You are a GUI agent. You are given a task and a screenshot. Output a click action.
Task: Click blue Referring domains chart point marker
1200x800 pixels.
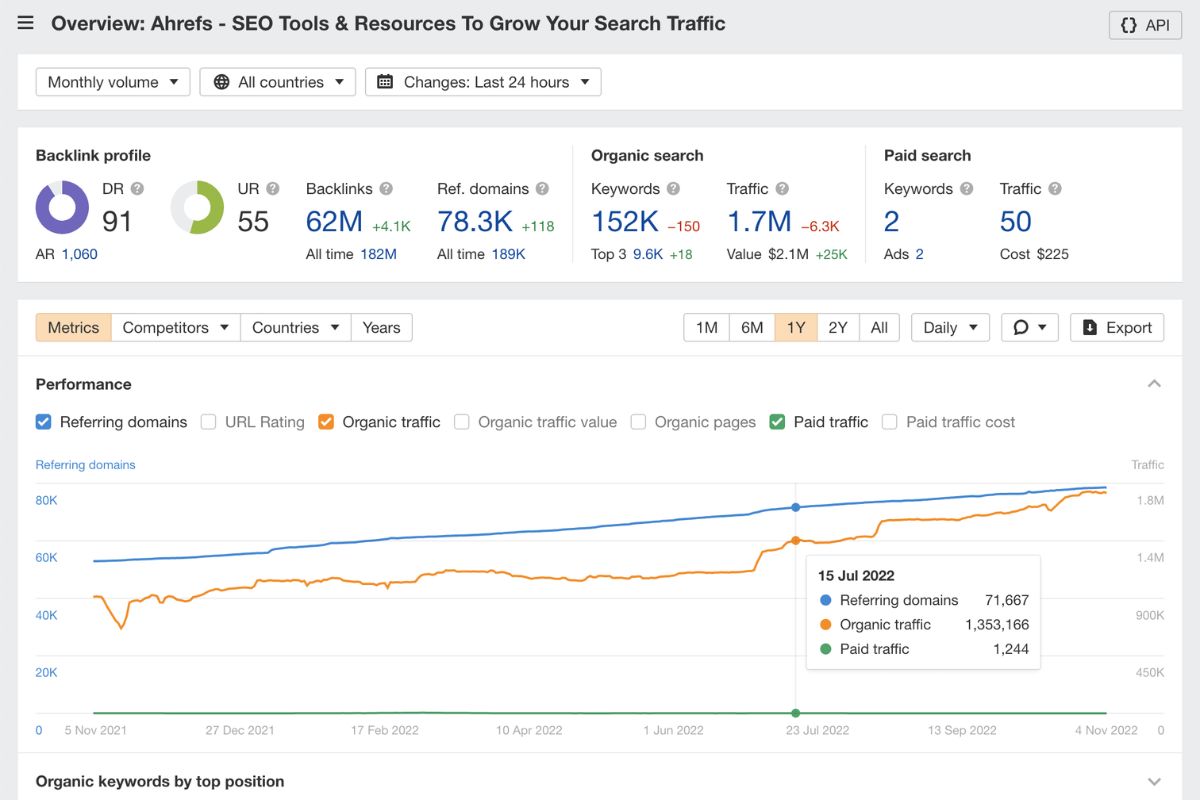pyautogui.click(x=796, y=507)
